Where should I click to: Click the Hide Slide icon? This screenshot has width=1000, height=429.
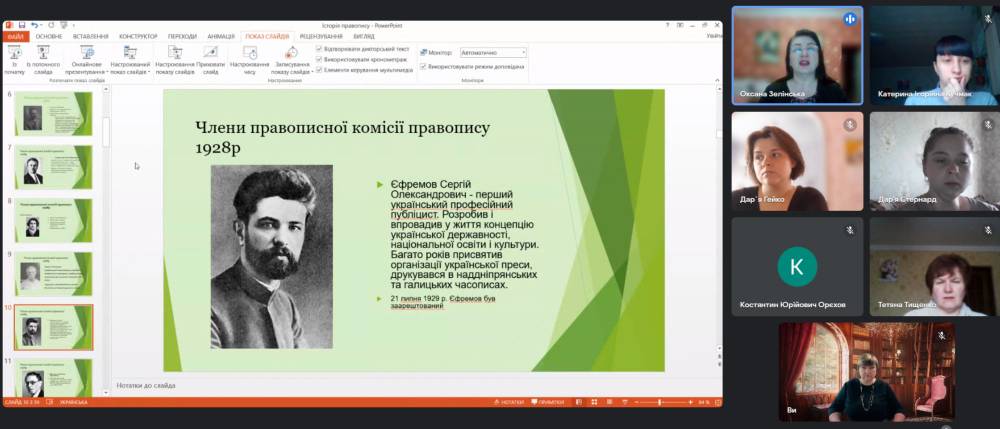(210, 58)
